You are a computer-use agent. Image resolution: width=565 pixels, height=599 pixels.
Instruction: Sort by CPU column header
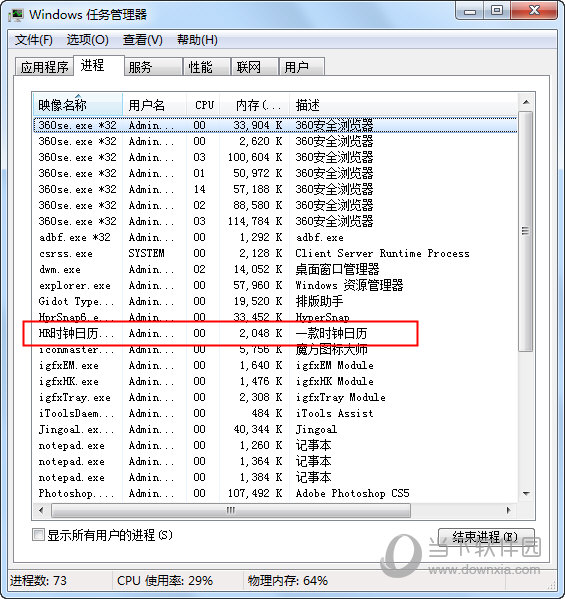(x=203, y=104)
